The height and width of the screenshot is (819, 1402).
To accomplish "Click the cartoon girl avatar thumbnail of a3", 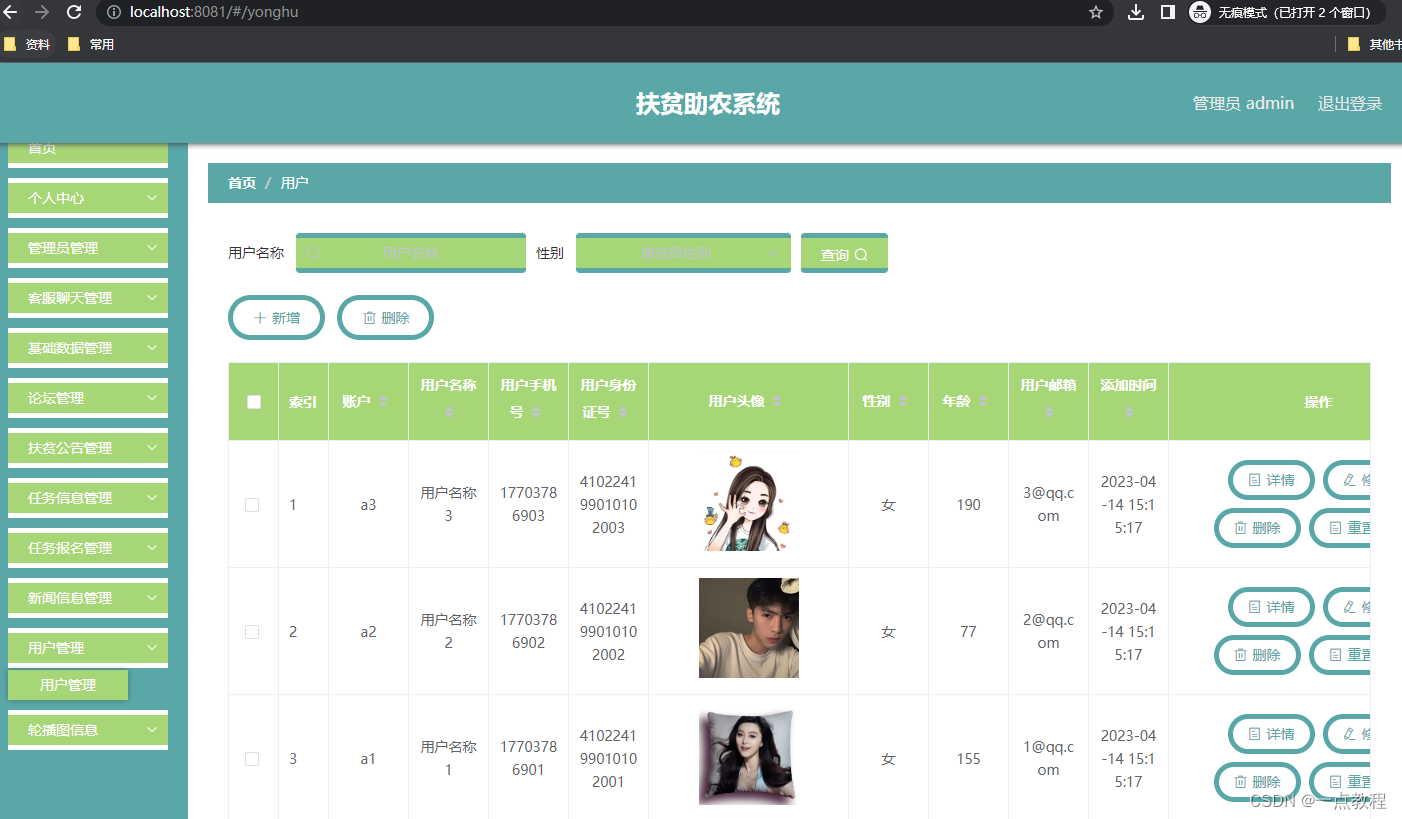I will pos(748,501).
